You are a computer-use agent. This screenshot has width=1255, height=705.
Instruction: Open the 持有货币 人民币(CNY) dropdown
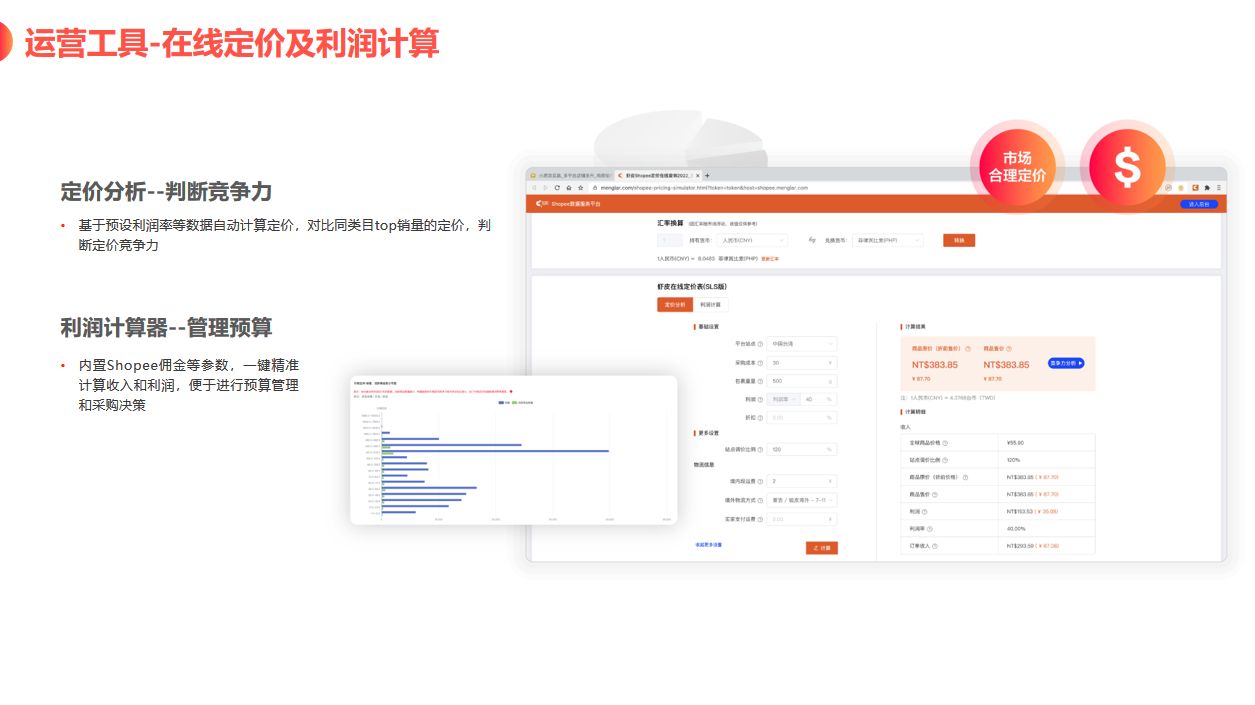click(753, 240)
